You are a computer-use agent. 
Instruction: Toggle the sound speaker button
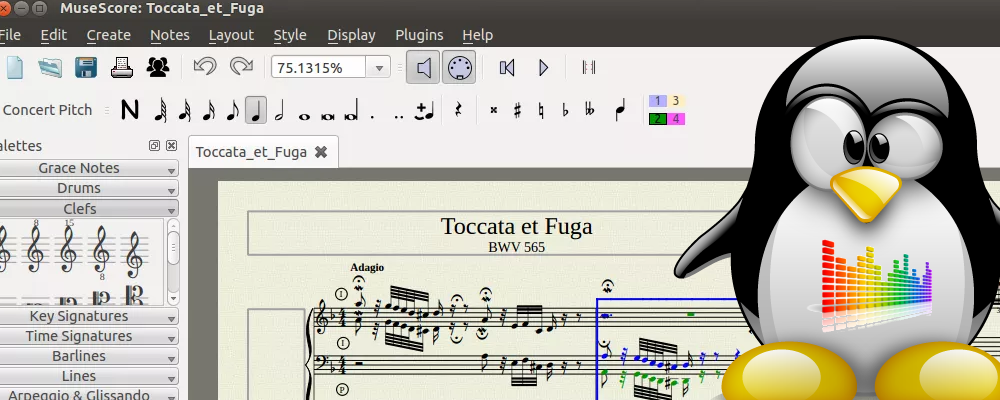(424, 67)
